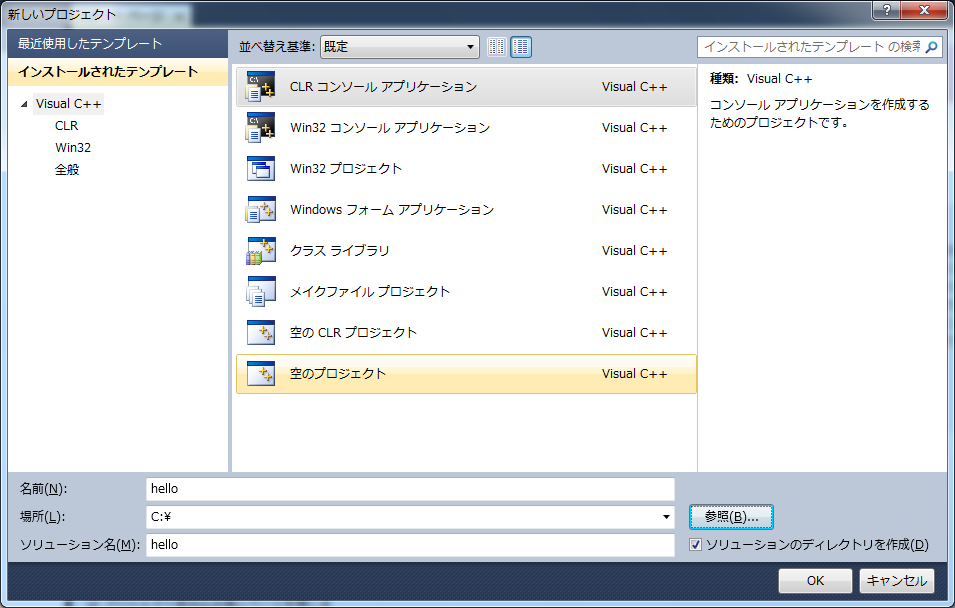The height and width of the screenshot is (608, 955).
Task: Select メイクファイル プロジェクト template name
Action: coord(370,291)
